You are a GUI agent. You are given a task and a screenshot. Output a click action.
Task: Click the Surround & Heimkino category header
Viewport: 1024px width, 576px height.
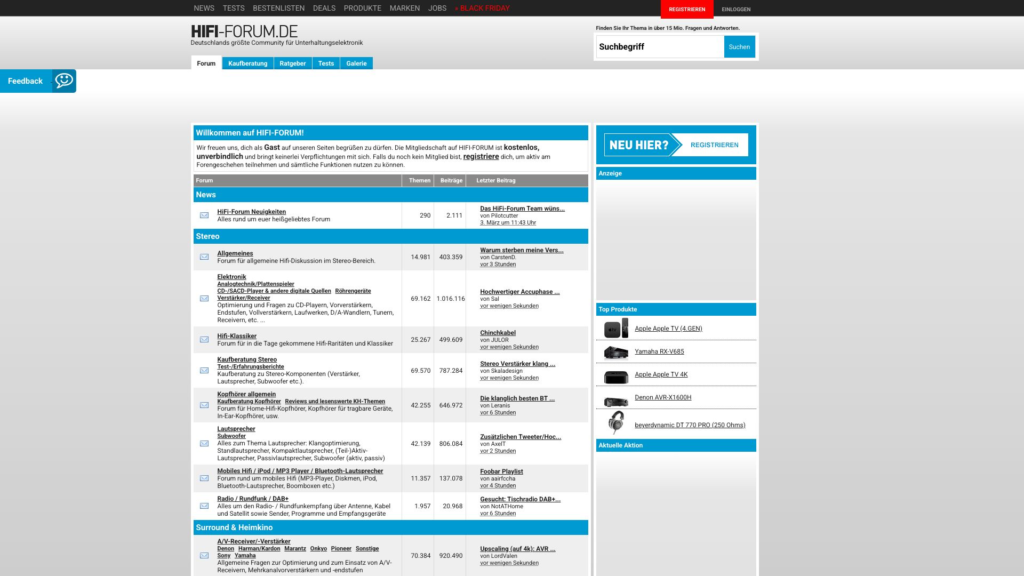click(x=391, y=527)
